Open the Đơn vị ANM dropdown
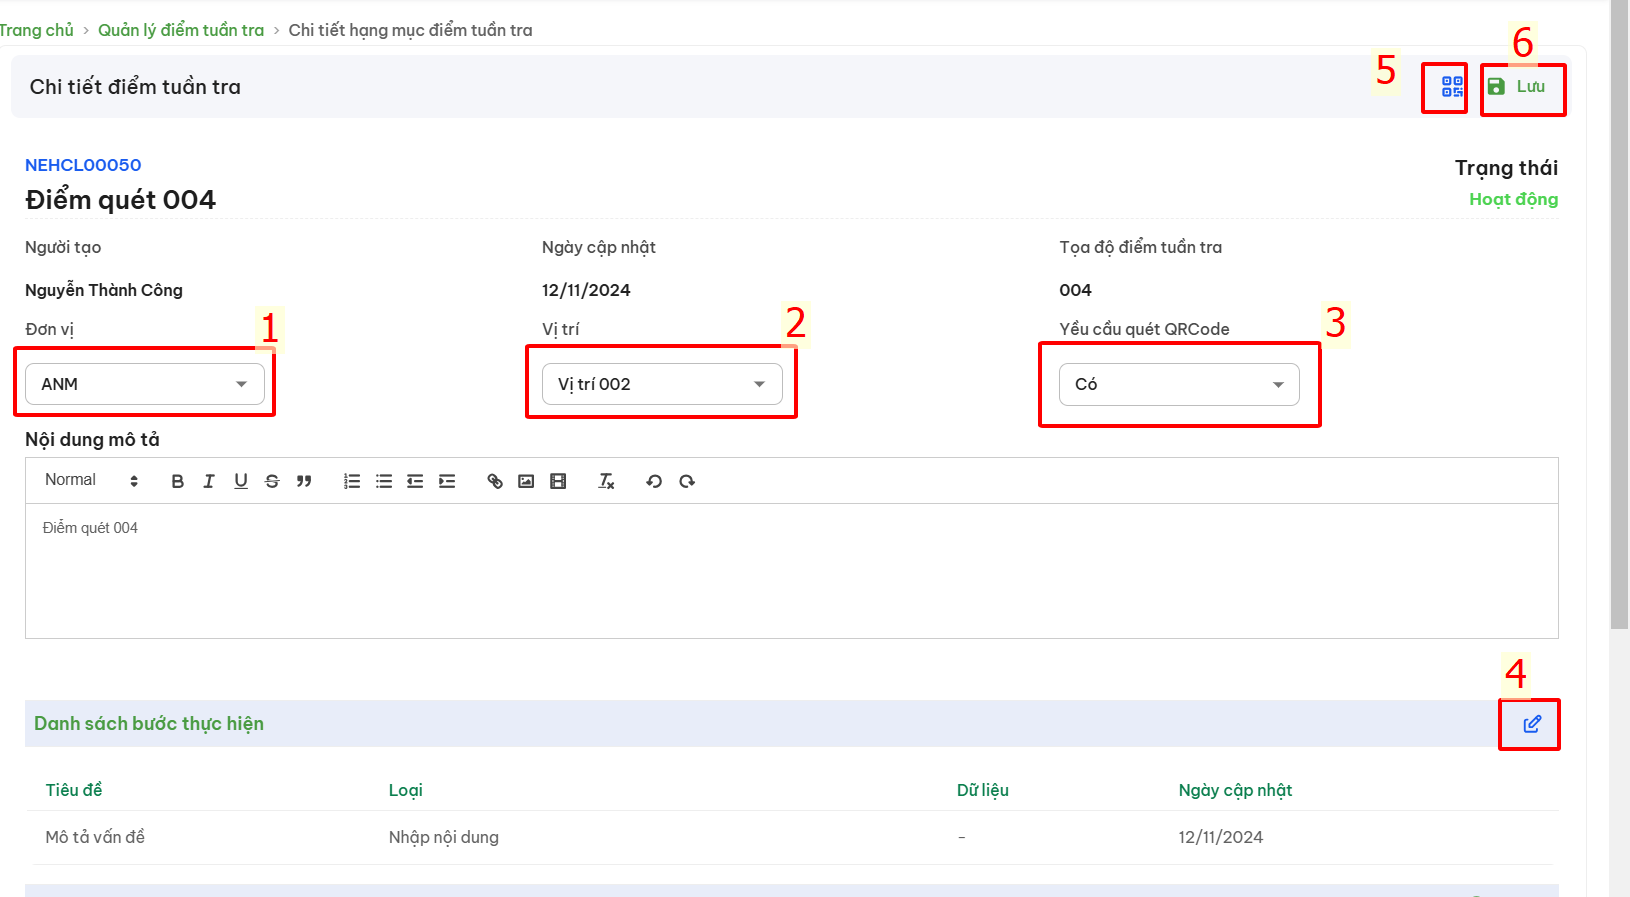 pyautogui.click(x=145, y=384)
